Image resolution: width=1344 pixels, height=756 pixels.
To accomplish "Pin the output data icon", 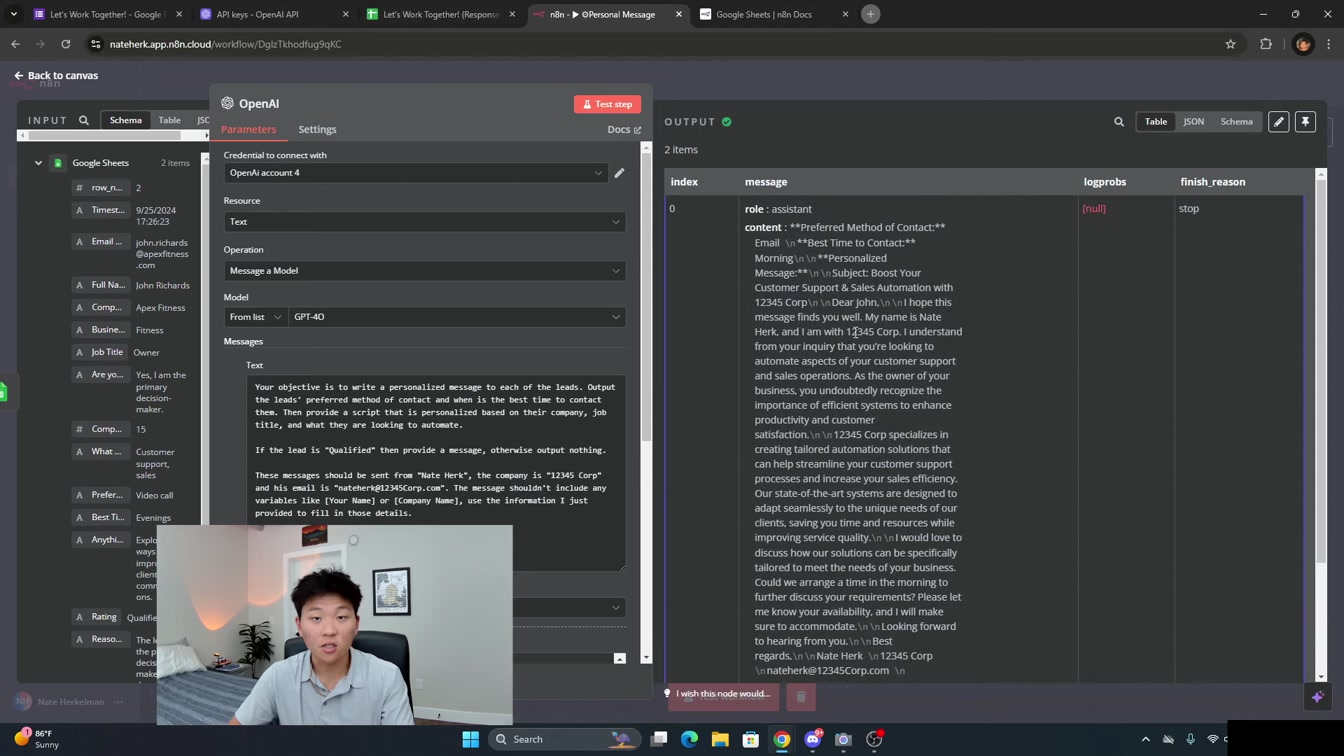I will point(1305,122).
